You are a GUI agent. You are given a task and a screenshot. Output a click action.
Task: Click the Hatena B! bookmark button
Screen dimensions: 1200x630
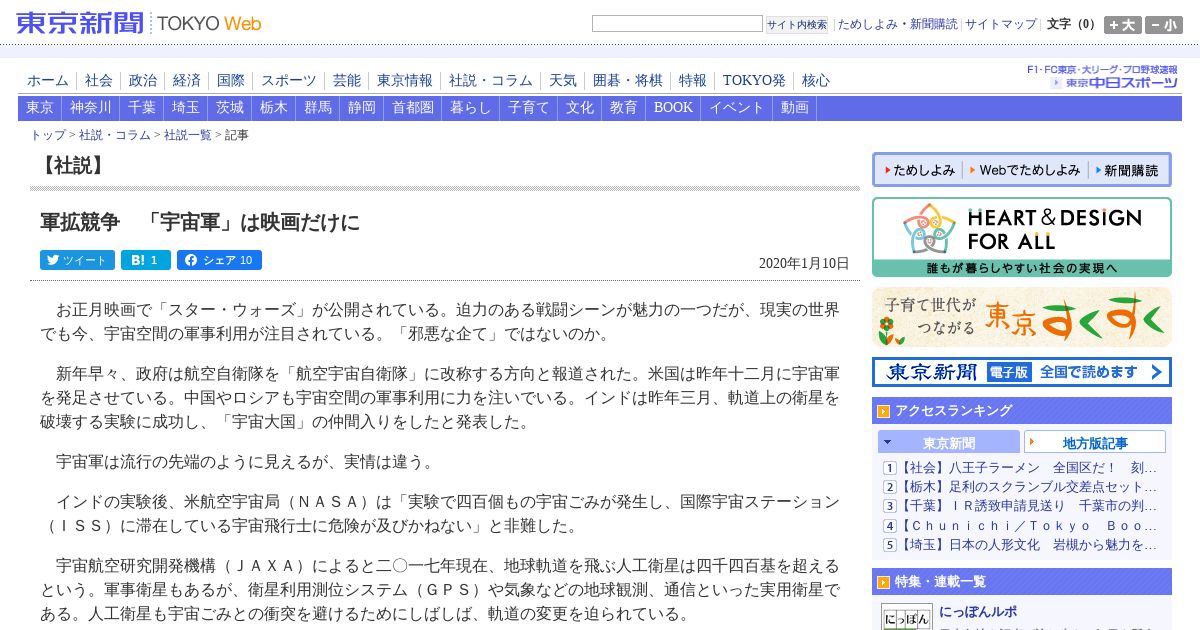[146, 260]
